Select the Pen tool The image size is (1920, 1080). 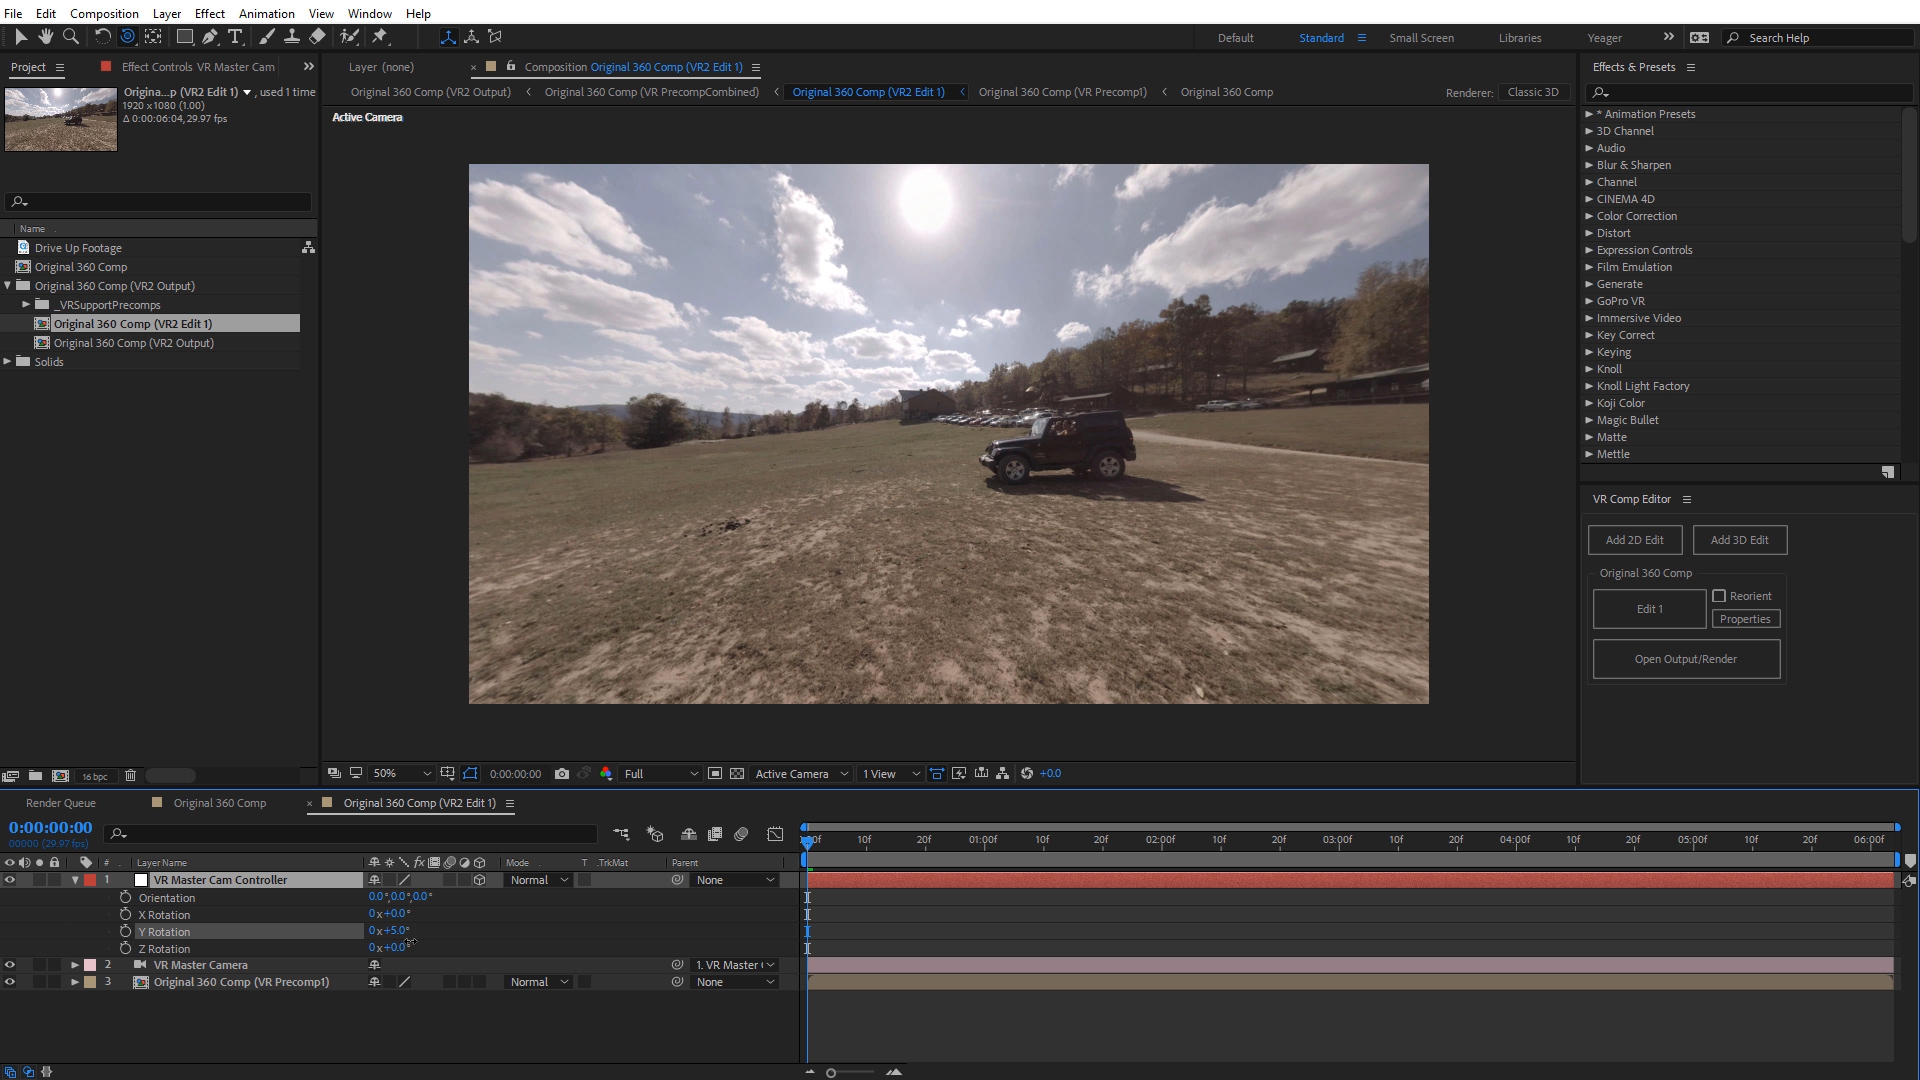pyautogui.click(x=210, y=37)
